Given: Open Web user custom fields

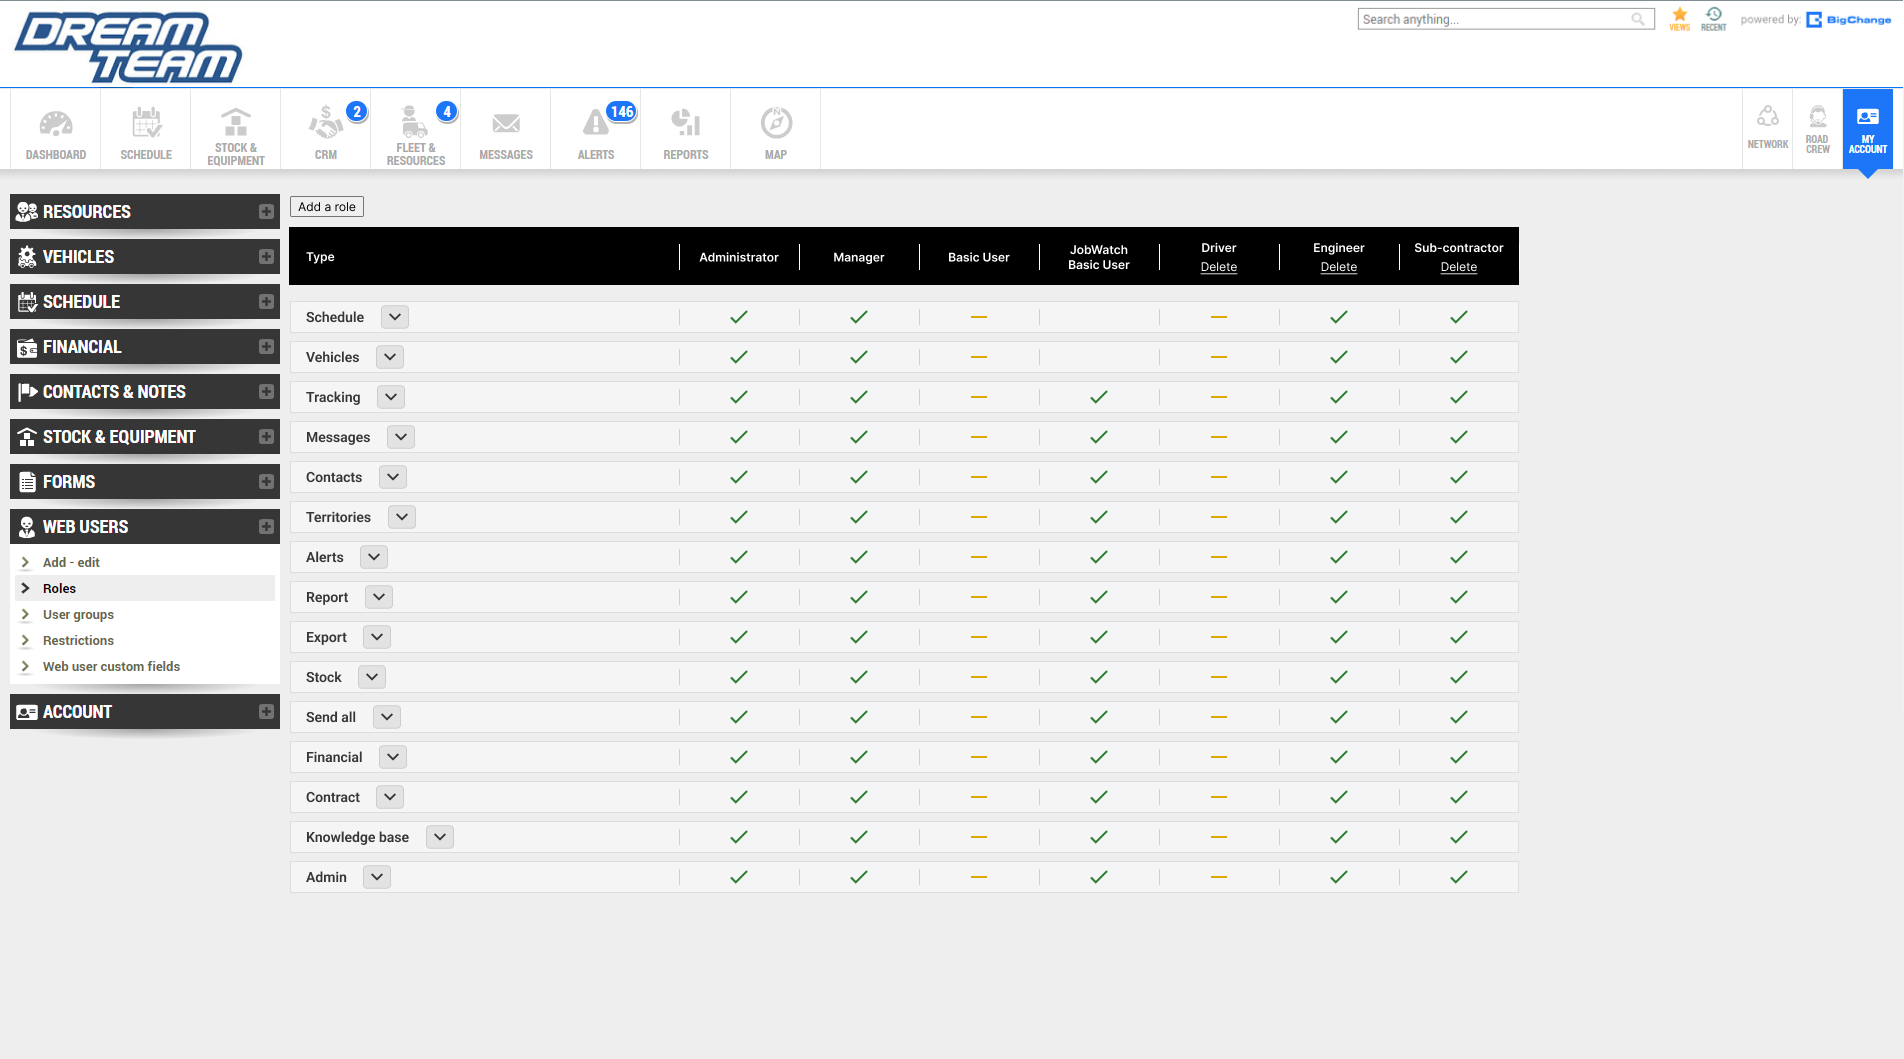Looking at the screenshot, I should [x=111, y=666].
